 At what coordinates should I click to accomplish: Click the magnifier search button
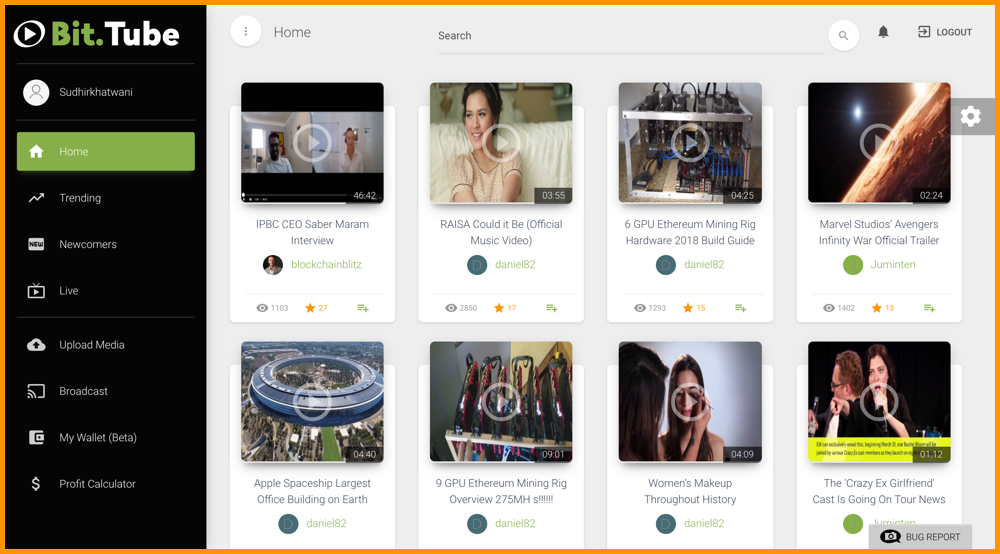843,36
